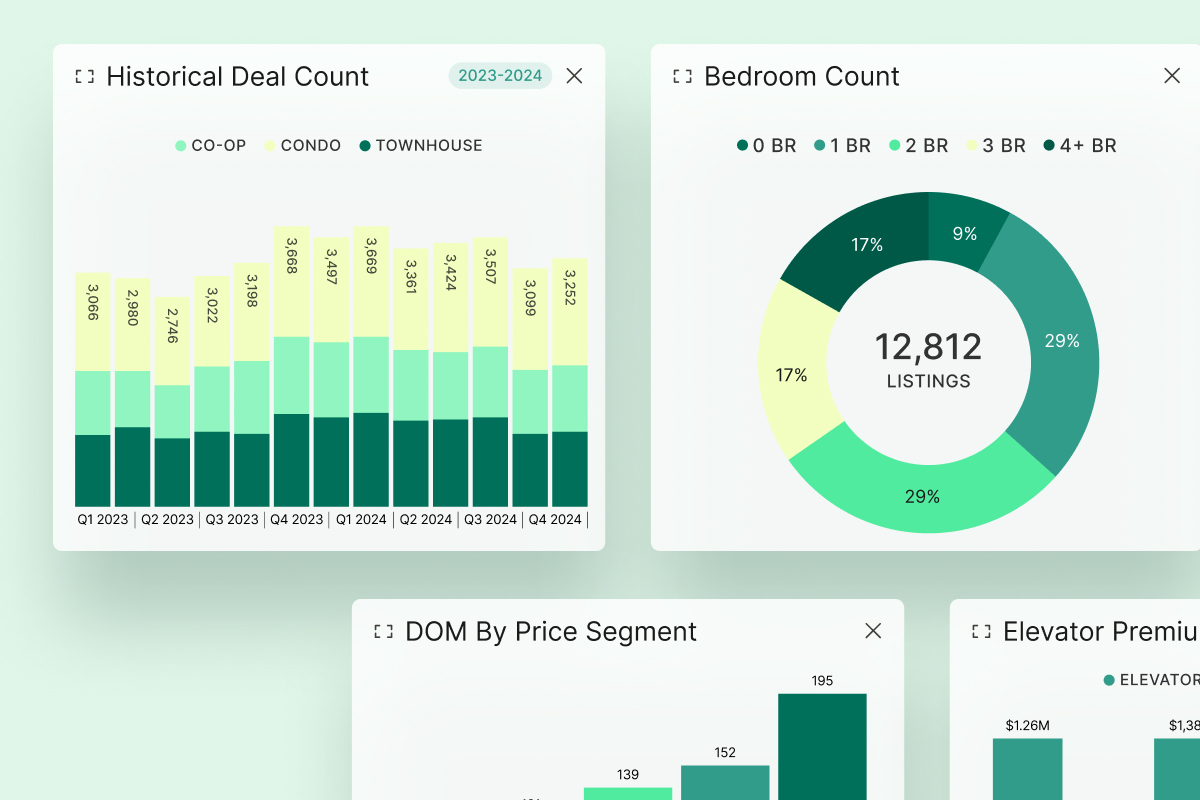Viewport: 1200px width, 800px height.
Task: Close the Historical Deal Count card
Action: point(574,76)
